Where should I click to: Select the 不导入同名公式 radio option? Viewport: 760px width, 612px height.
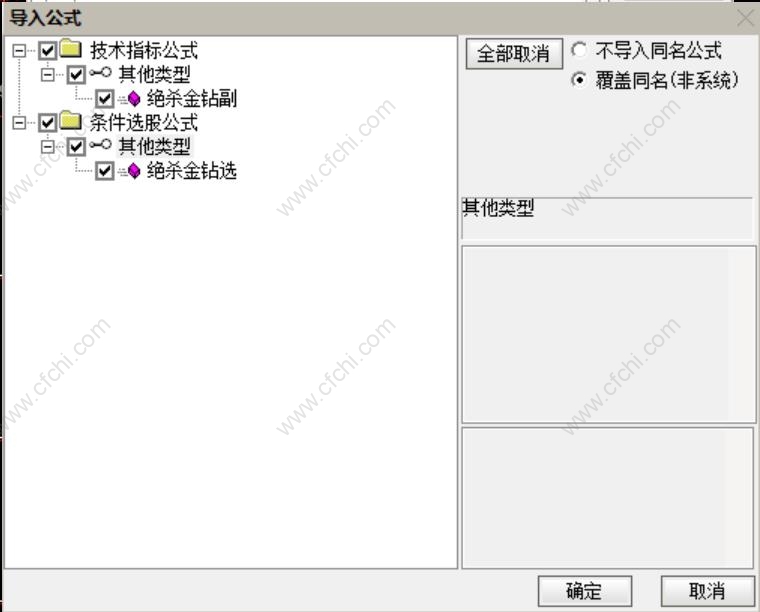pyautogui.click(x=579, y=49)
